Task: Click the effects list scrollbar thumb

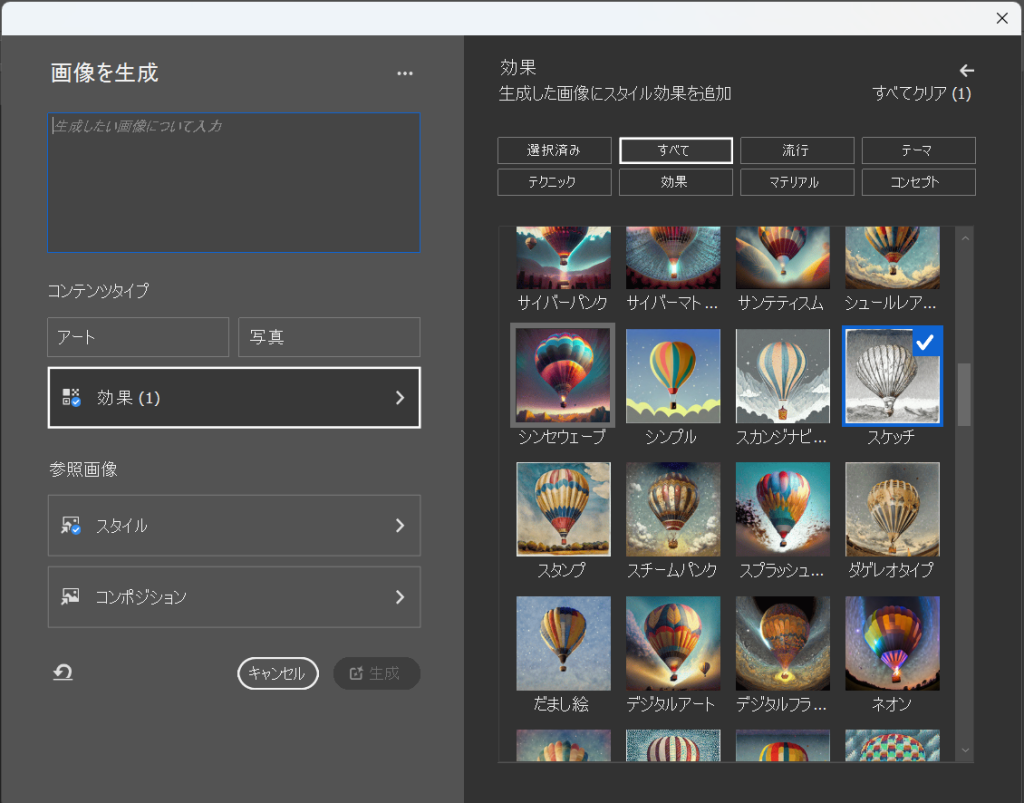Action: 964,394
